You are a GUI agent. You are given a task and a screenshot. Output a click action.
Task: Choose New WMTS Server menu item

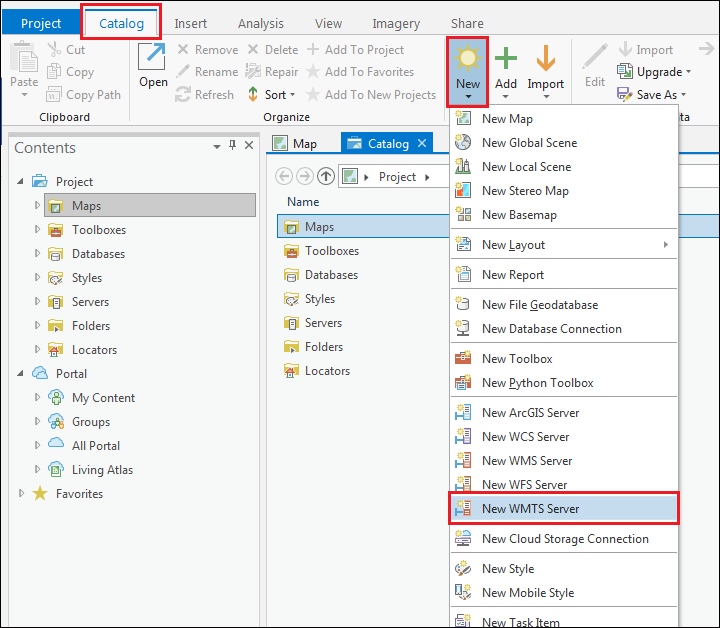pyautogui.click(x=564, y=509)
